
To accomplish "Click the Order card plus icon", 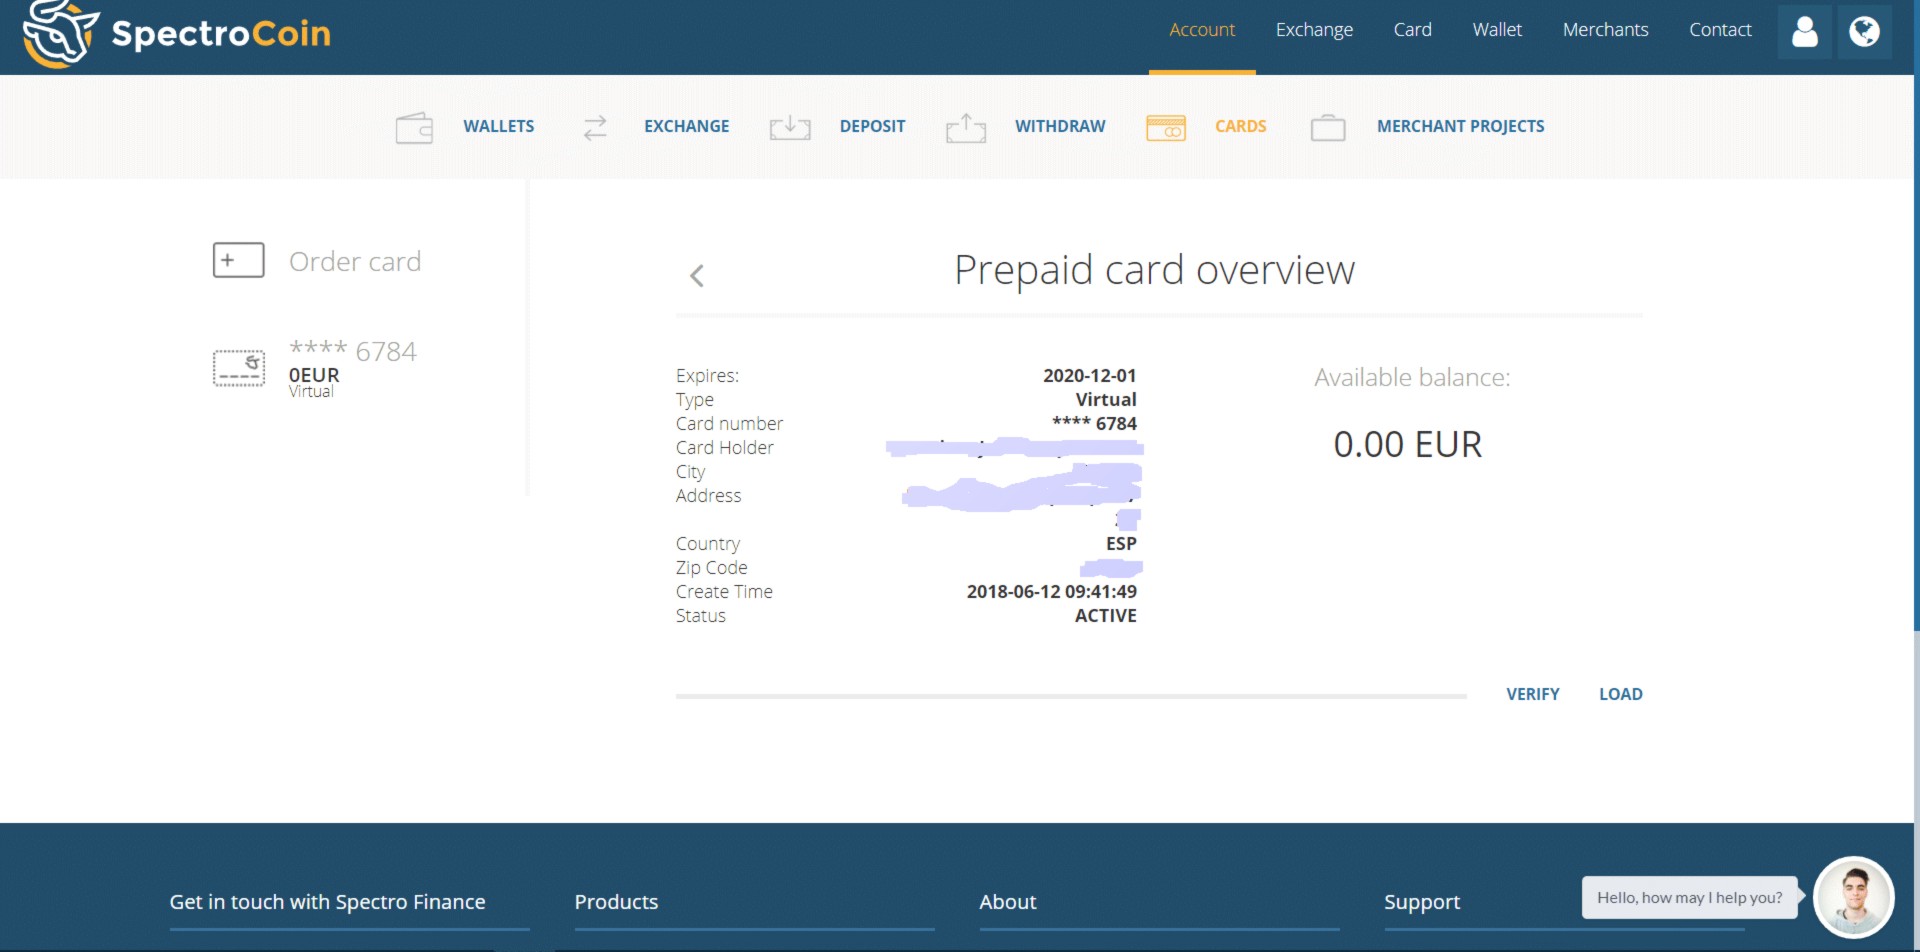I will tap(238, 261).
